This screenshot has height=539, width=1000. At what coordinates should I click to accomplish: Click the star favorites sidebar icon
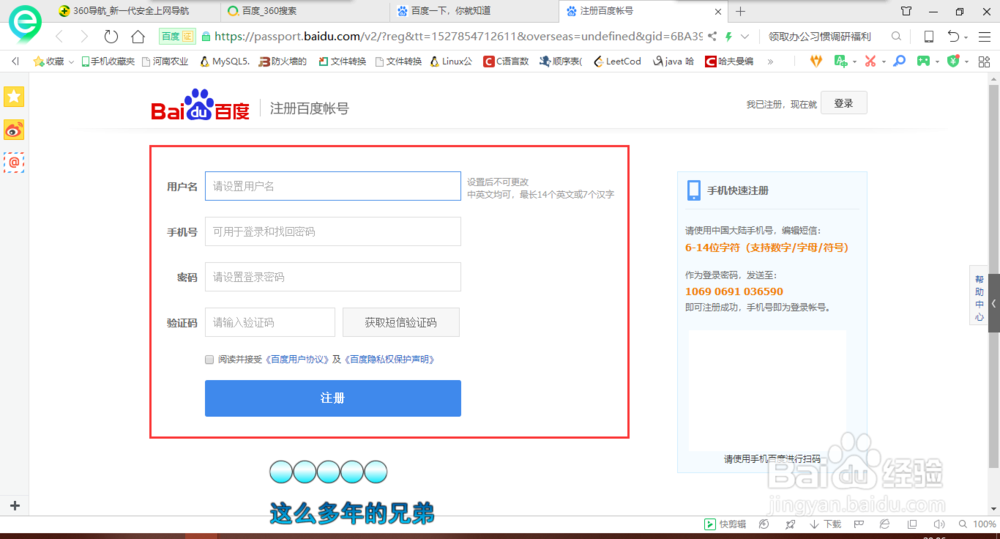[x=14, y=97]
